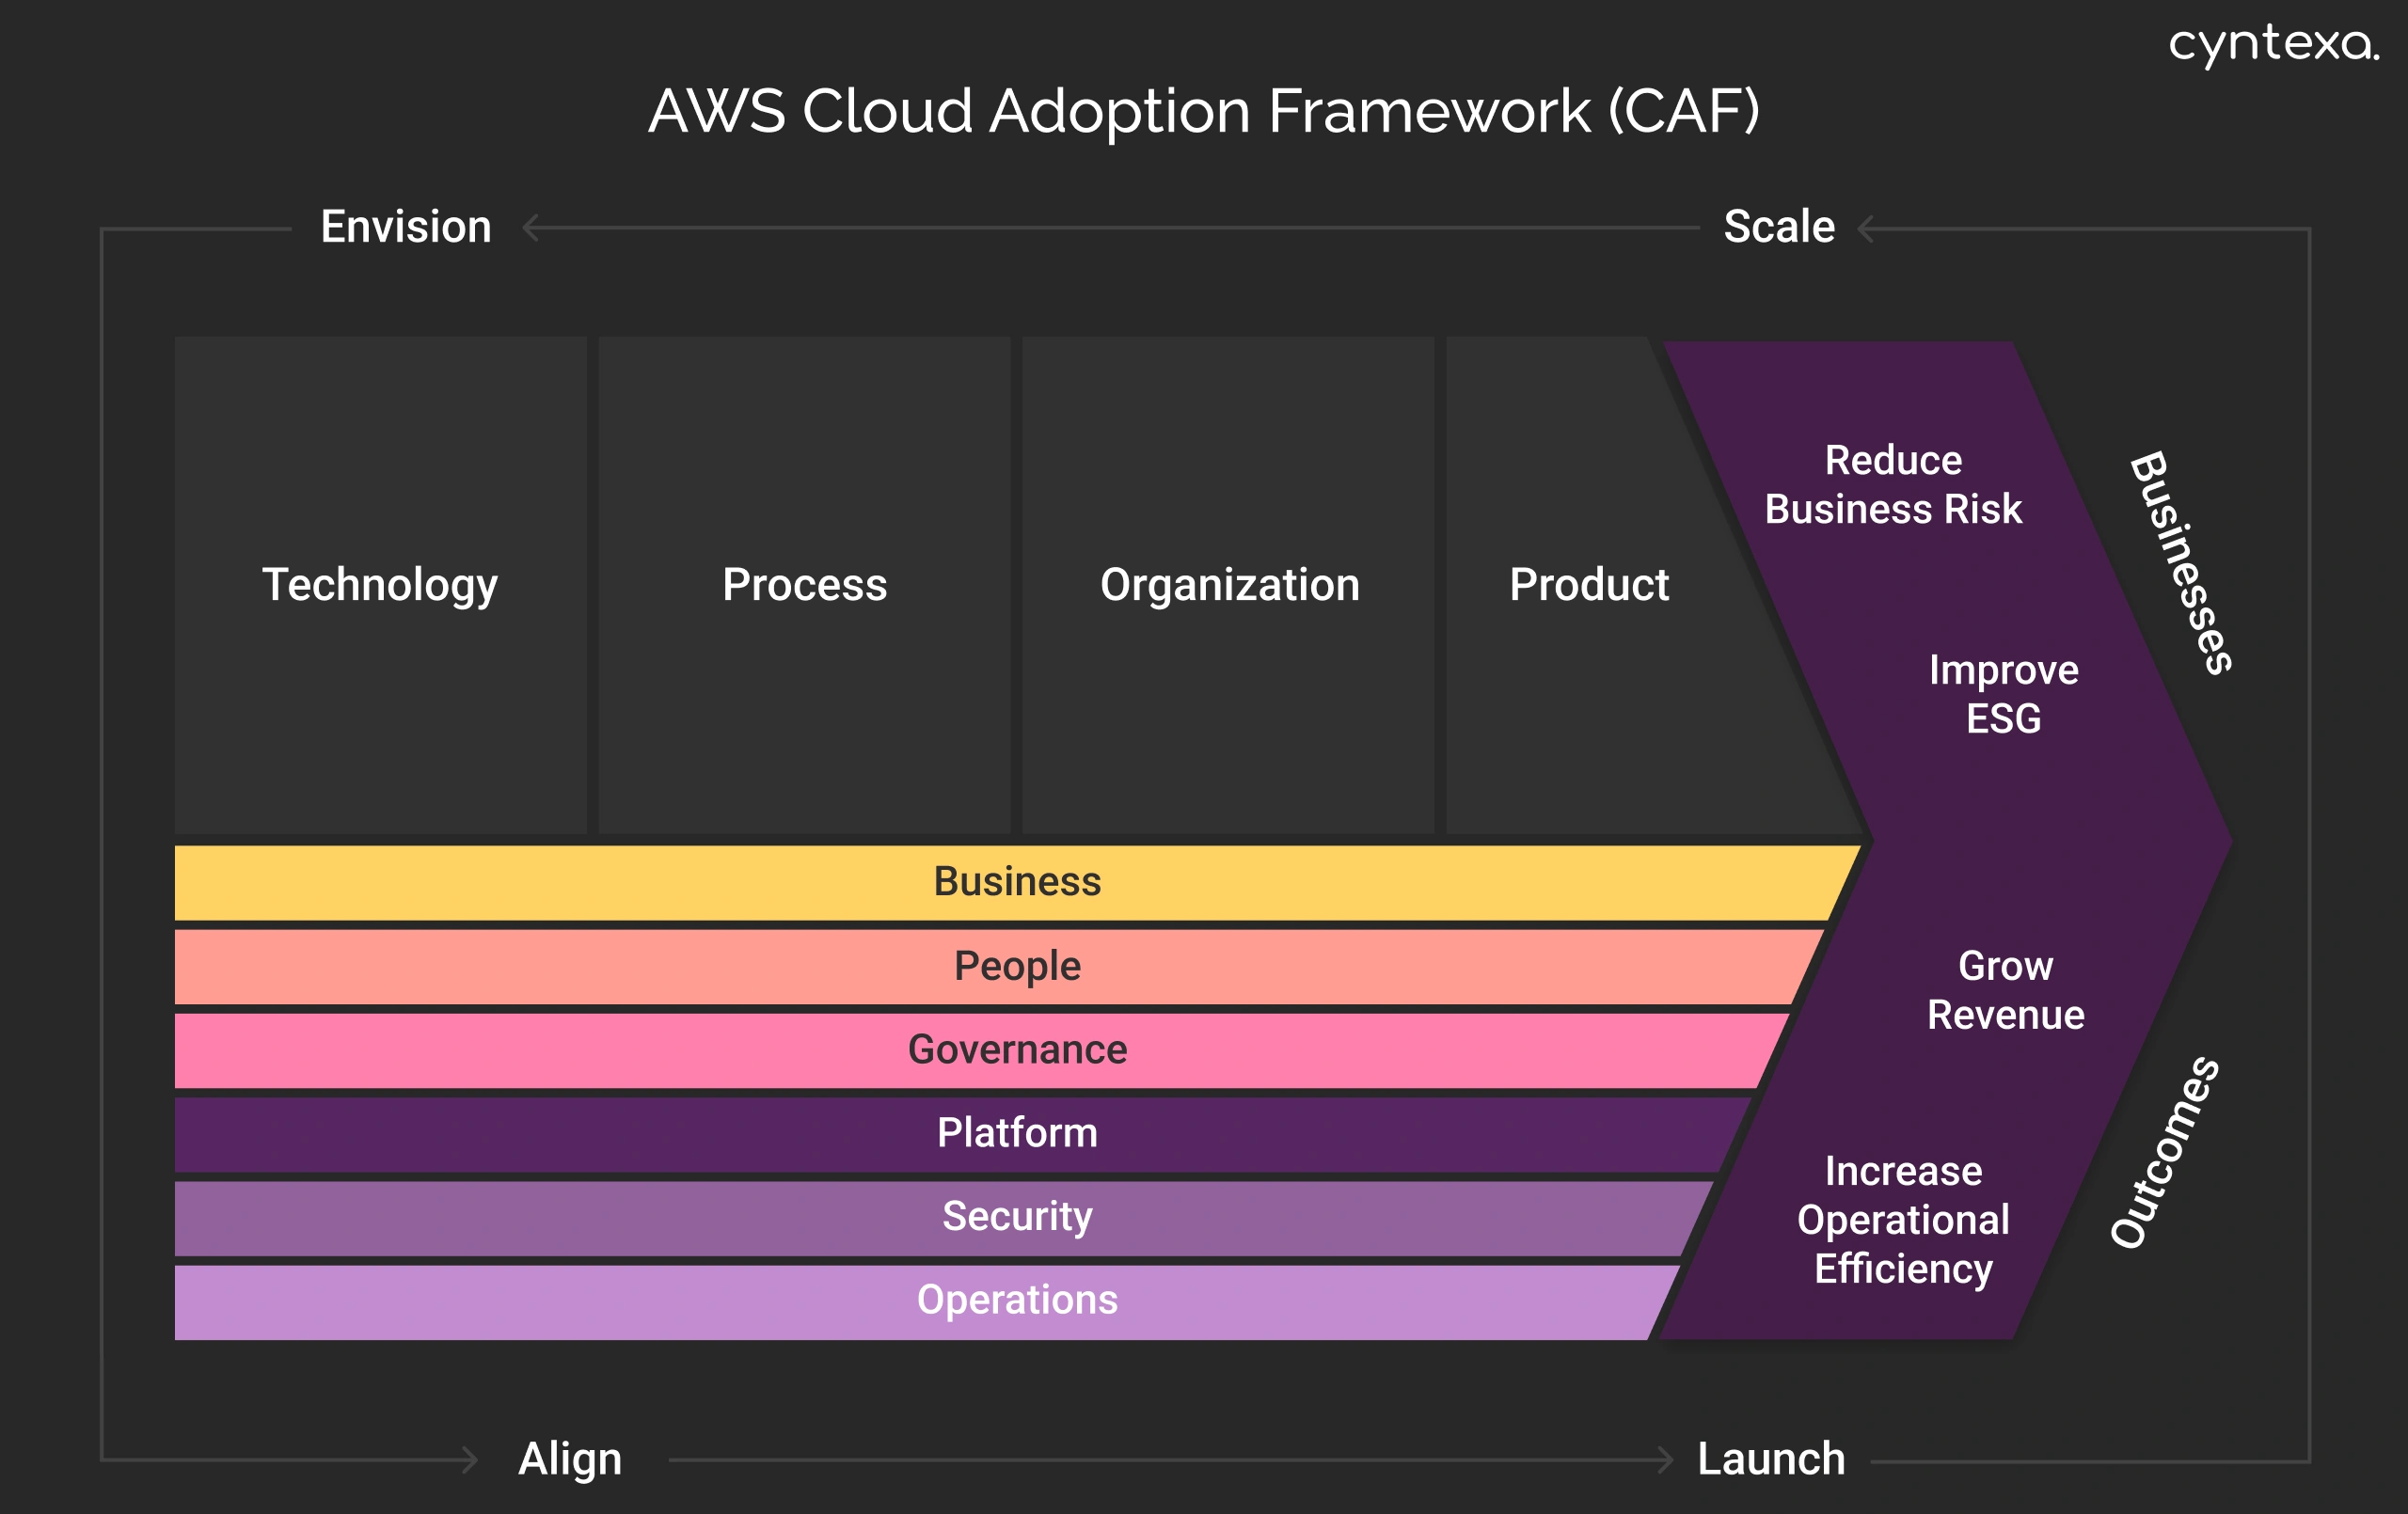Viewport: 2408px width, 1514px height.
Task: Select the Process pillar box
Action: [806, 586]
